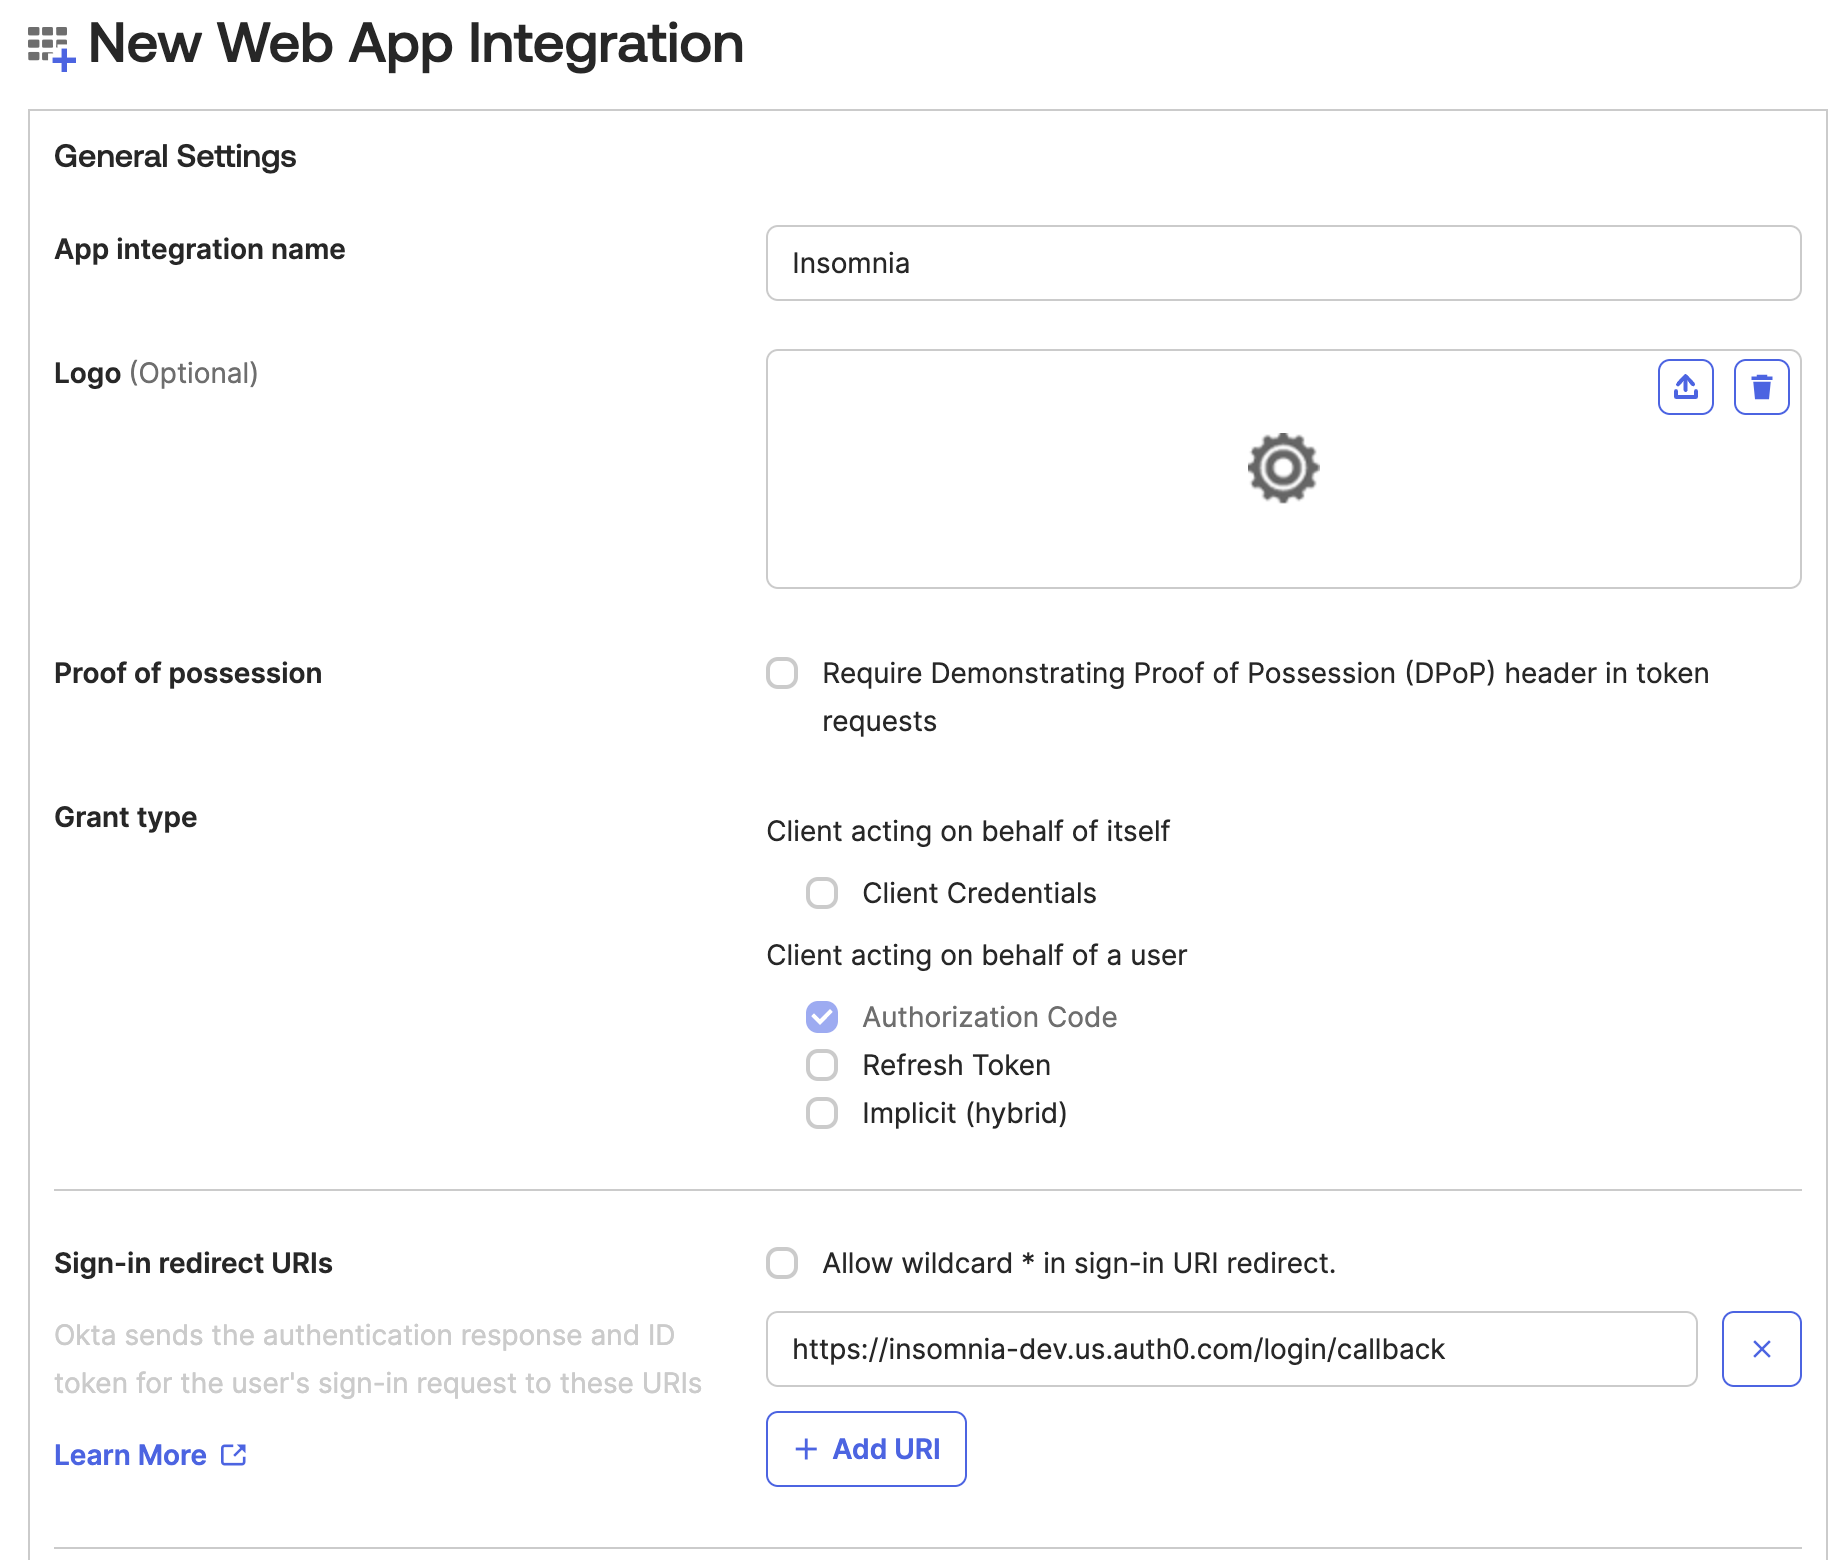Click the sign-in redirect URI input field
Image resolution: width=1840 pixels, height=1560 pixels.
click(1231, 1349)
